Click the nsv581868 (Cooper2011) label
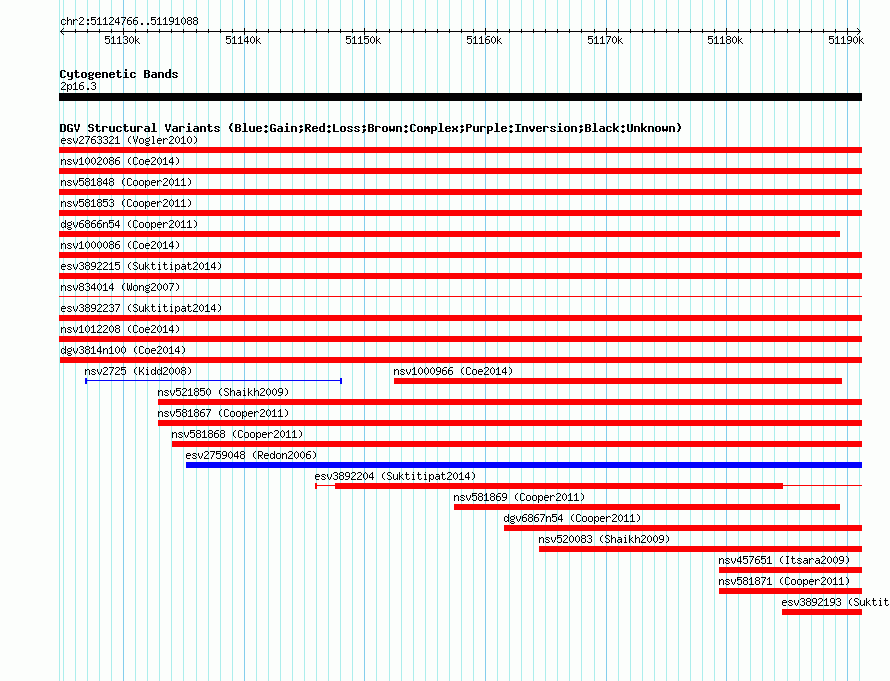The image size is (890, 681). 237,434
